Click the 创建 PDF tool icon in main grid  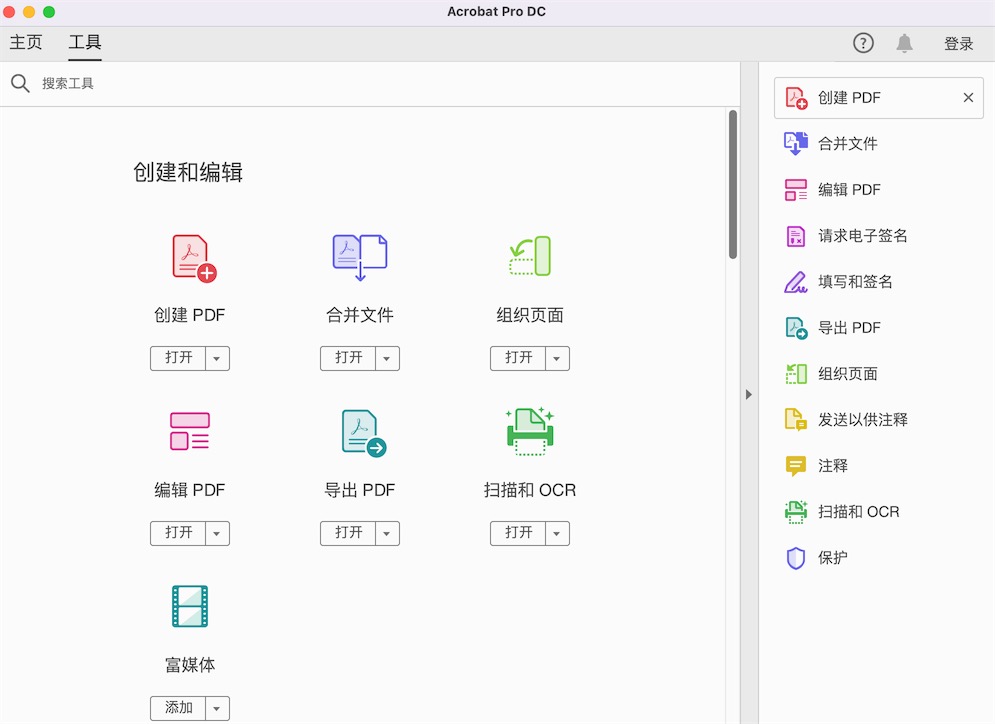click(194, 258)
